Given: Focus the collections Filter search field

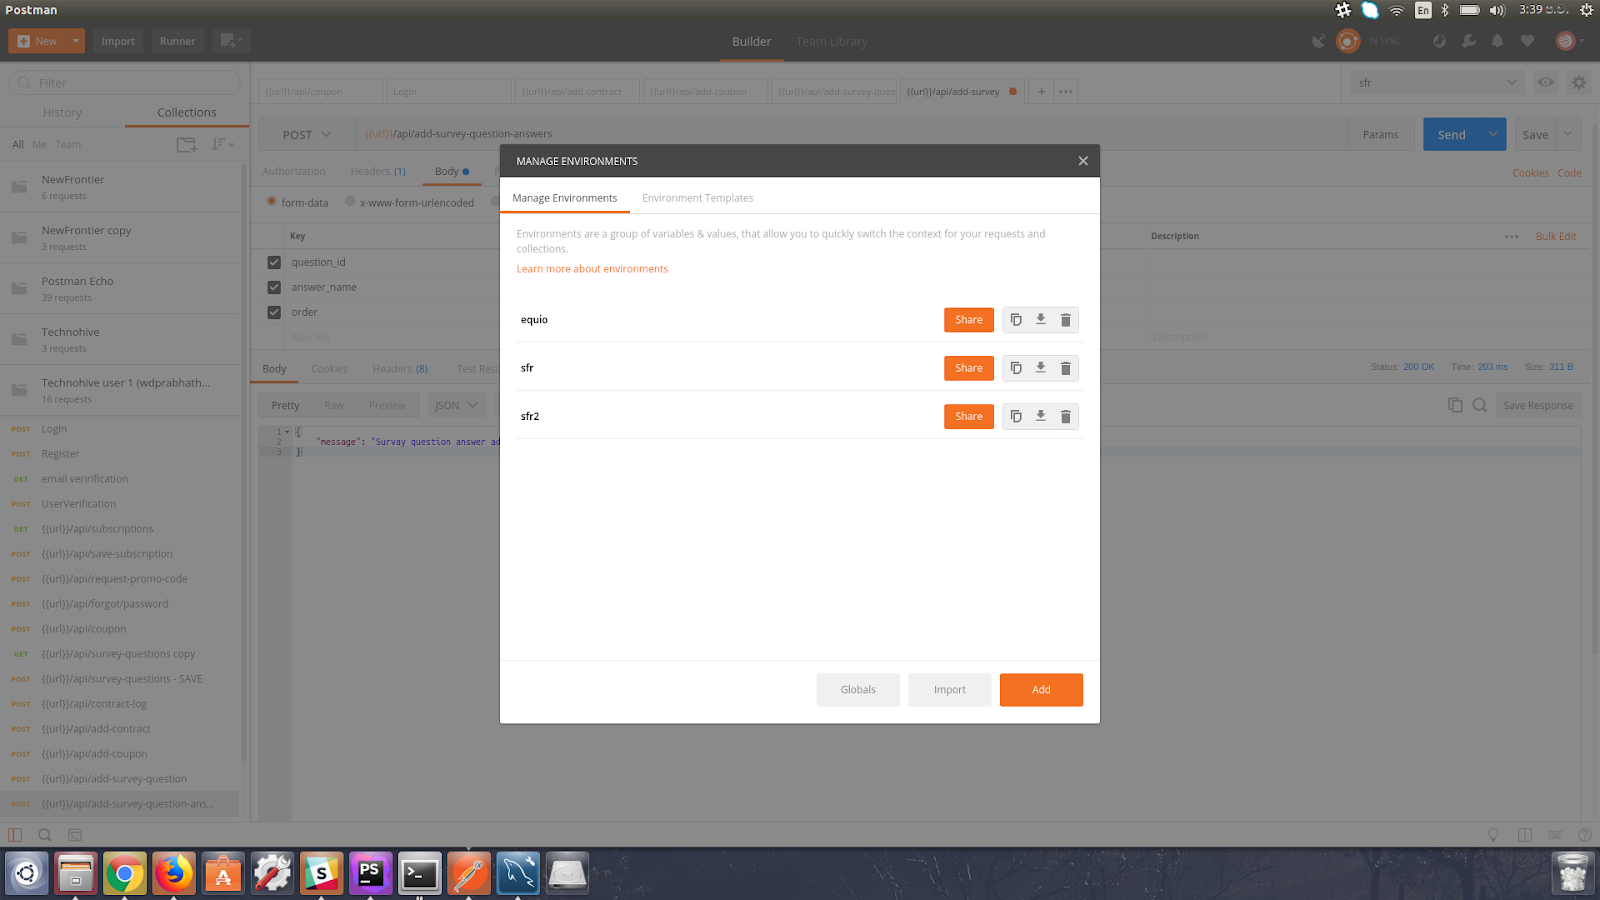Looking at the screenshot, I should [x=123, y=82].
